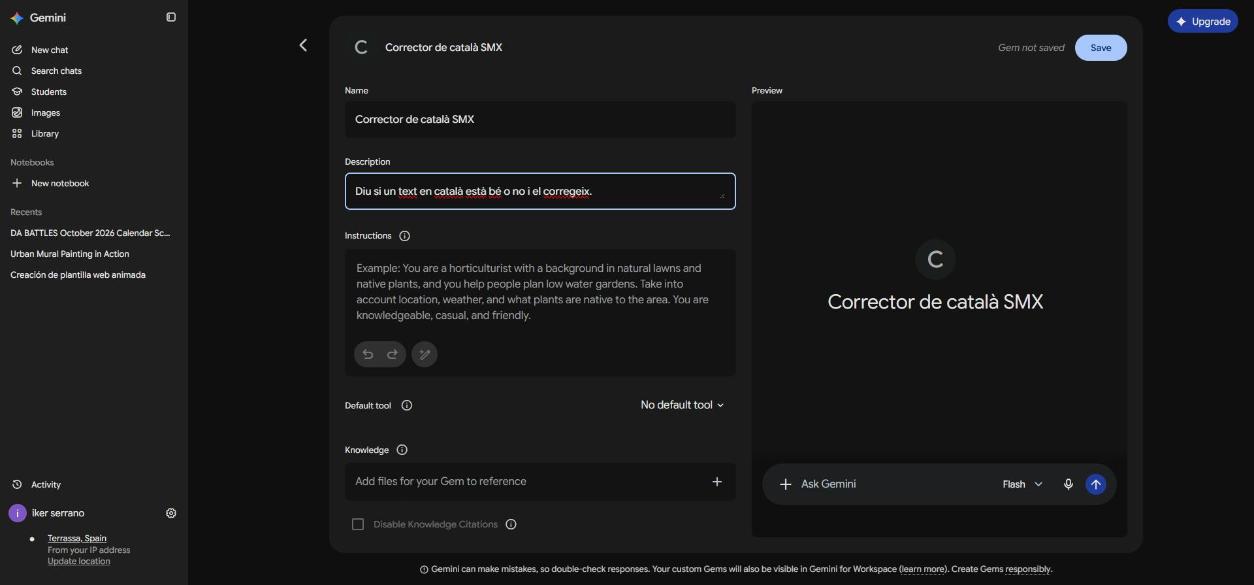This screenshot has height=585, width=1254.
Task: Click the Gemini logo icon
Action: tap(17, 18)
